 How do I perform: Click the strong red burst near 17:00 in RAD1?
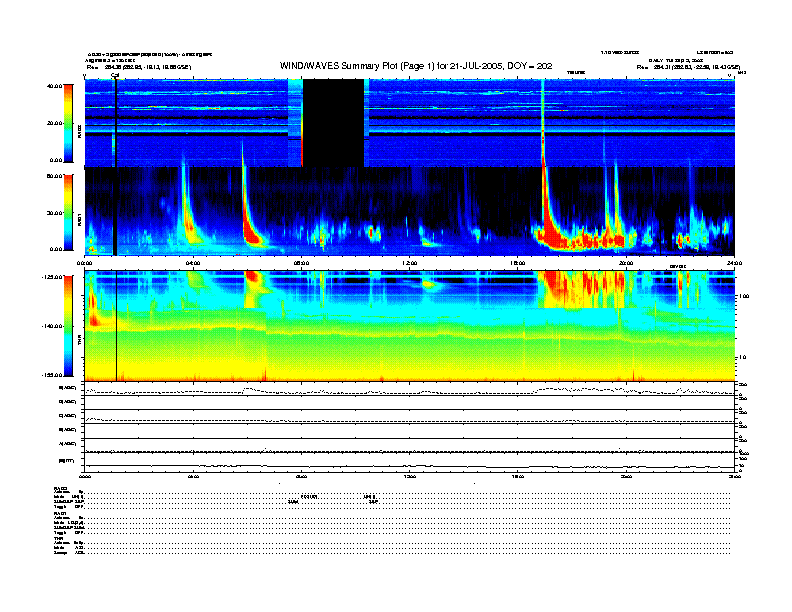coord(550,233)
